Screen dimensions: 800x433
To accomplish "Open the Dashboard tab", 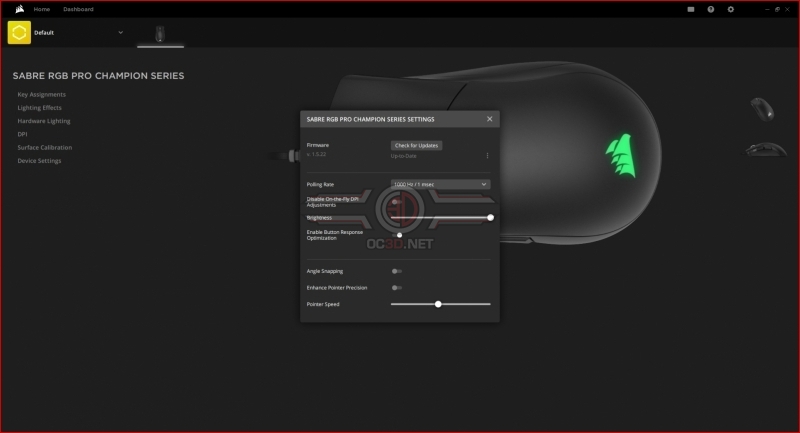I will coord(78,9).
